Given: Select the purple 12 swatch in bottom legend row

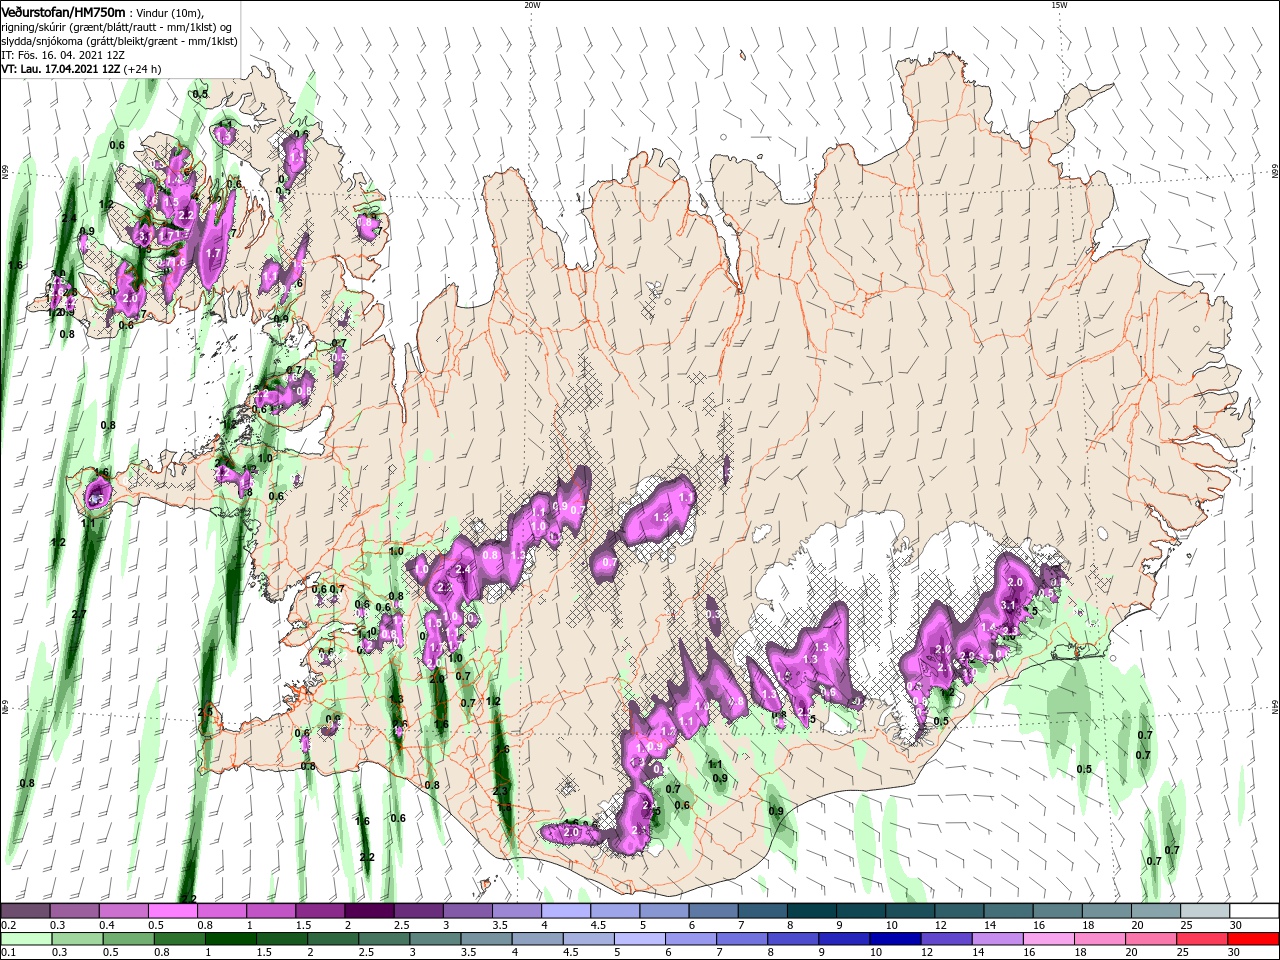Looking at the screenshot, I should coord(945,939).
